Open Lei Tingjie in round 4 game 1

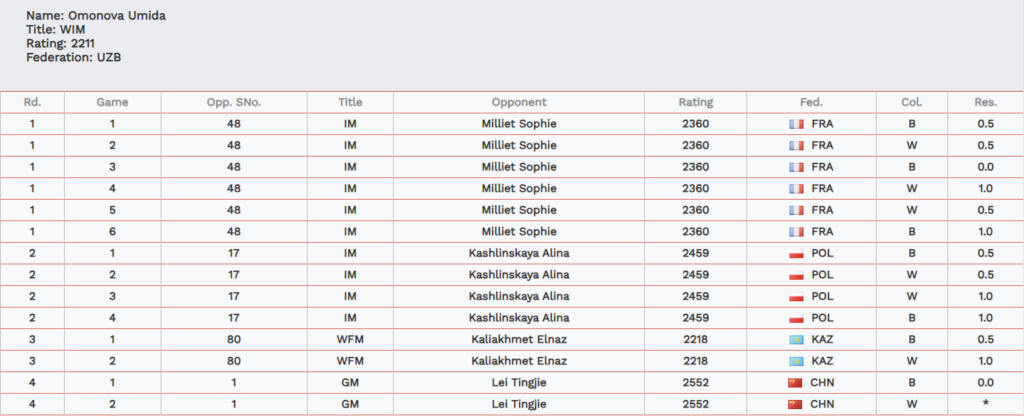point(519,383)
